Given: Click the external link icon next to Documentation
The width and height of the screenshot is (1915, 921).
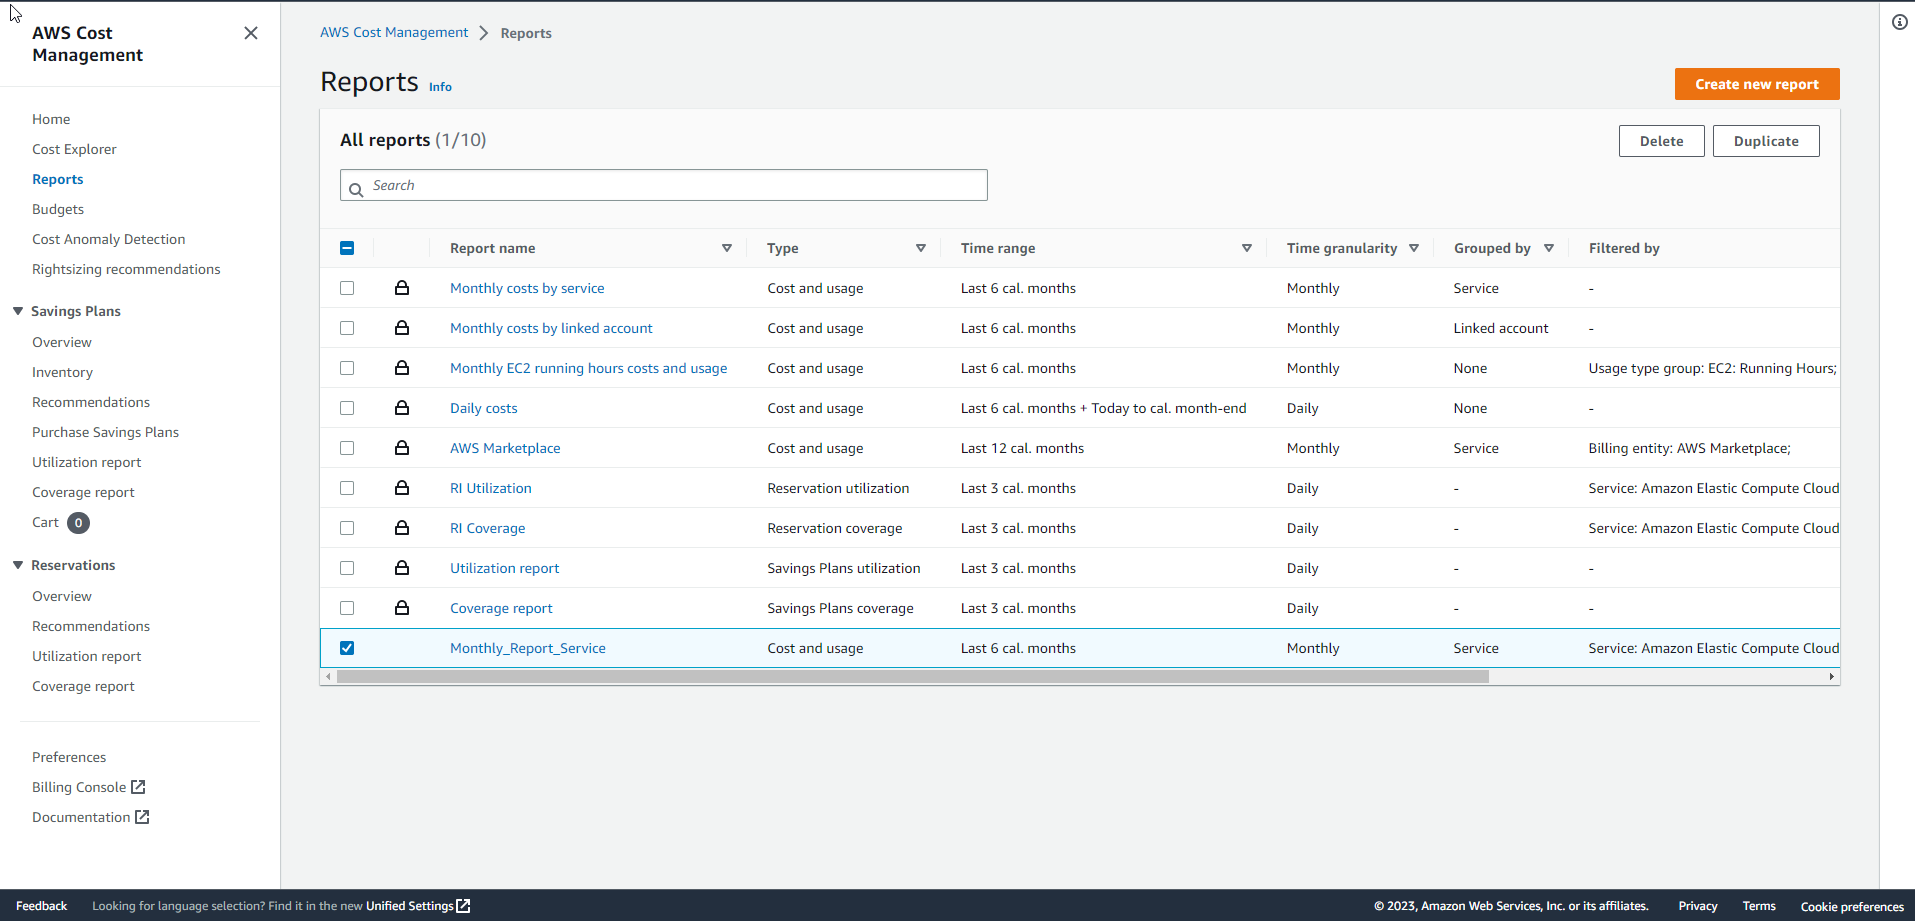Looking at the screenshot, I should point(142,817).
